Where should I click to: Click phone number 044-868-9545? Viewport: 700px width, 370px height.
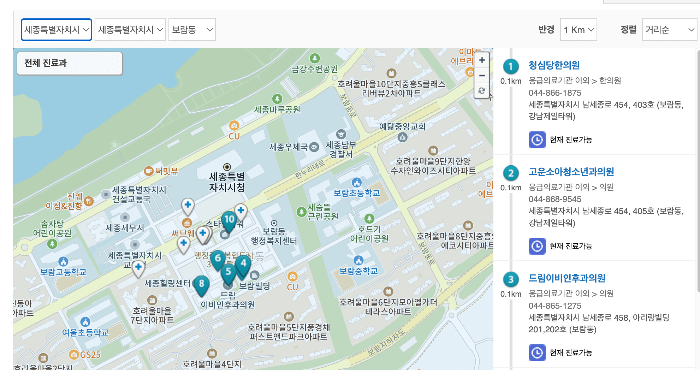coord(555,199)
